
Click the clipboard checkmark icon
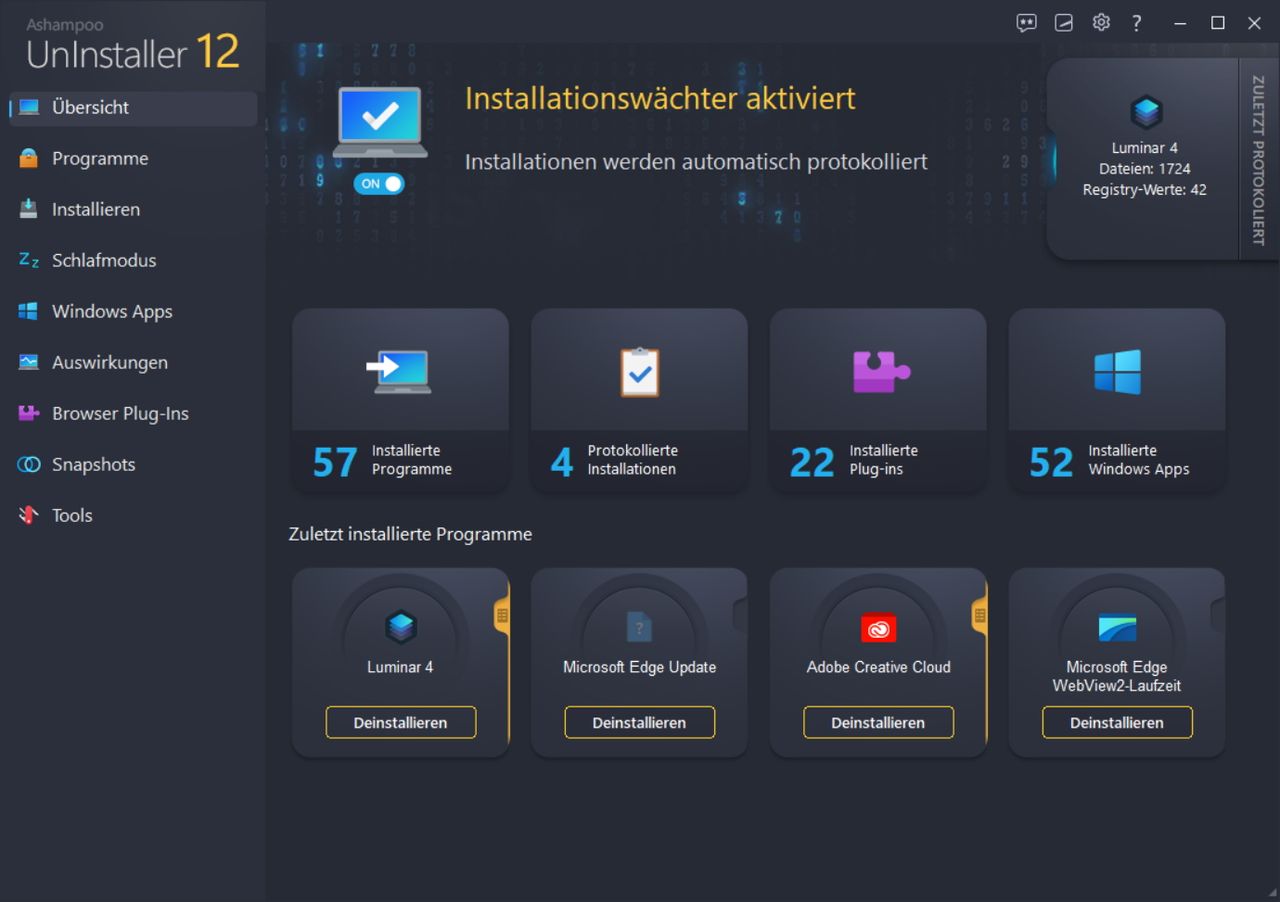pos(639,372)
